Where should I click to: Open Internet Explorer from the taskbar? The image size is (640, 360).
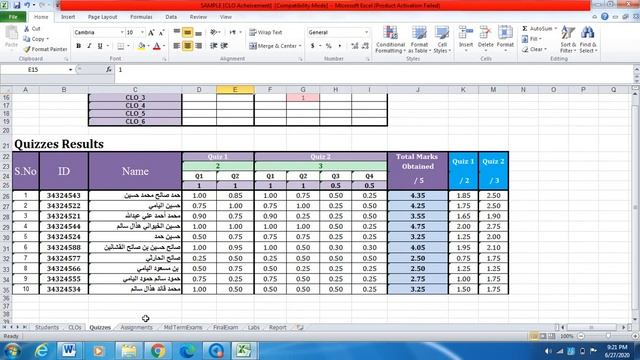pos(41,351)
